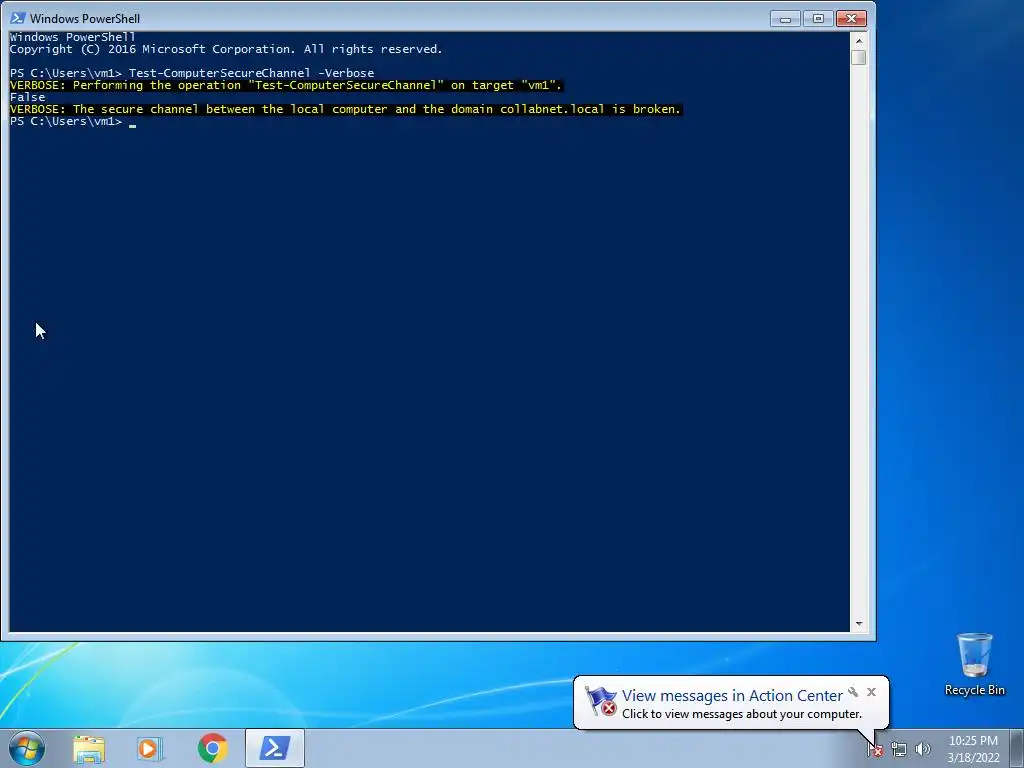Screen dimensions: 1024x768
Task: Dismiss the Action Center balloon notification
Action: coord(871,692)
